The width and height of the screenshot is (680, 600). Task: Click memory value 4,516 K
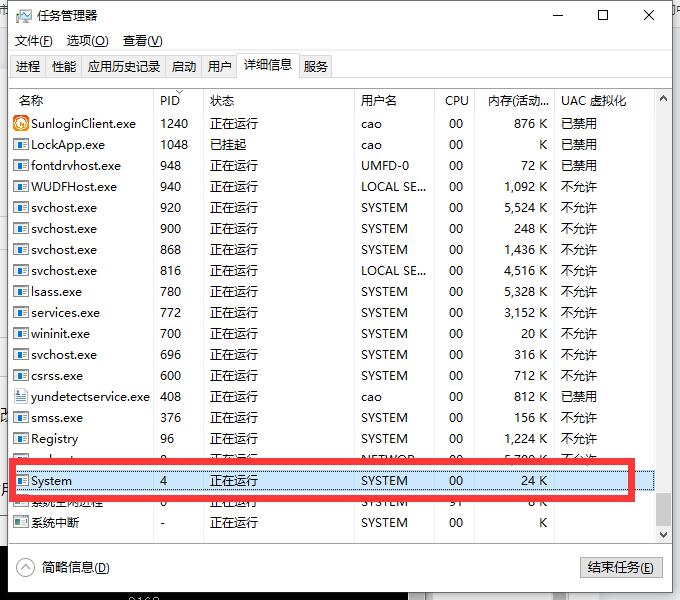point(525,271)
